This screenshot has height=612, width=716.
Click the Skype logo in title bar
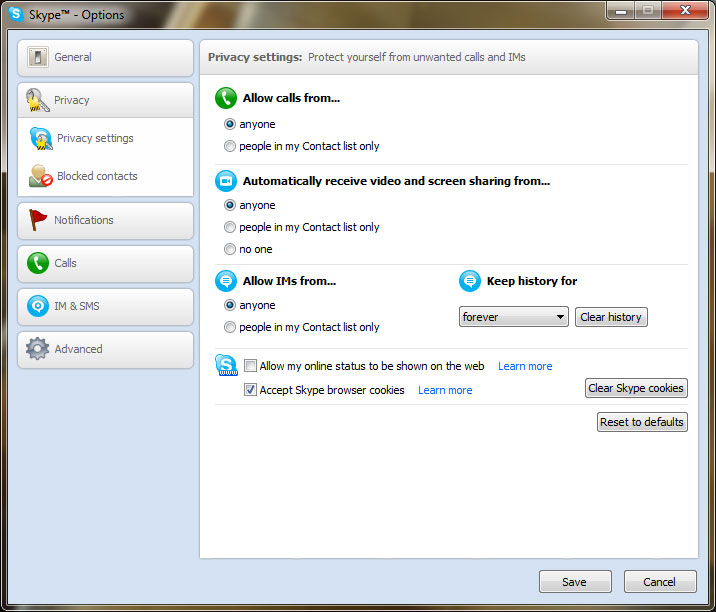coord(16,14)
